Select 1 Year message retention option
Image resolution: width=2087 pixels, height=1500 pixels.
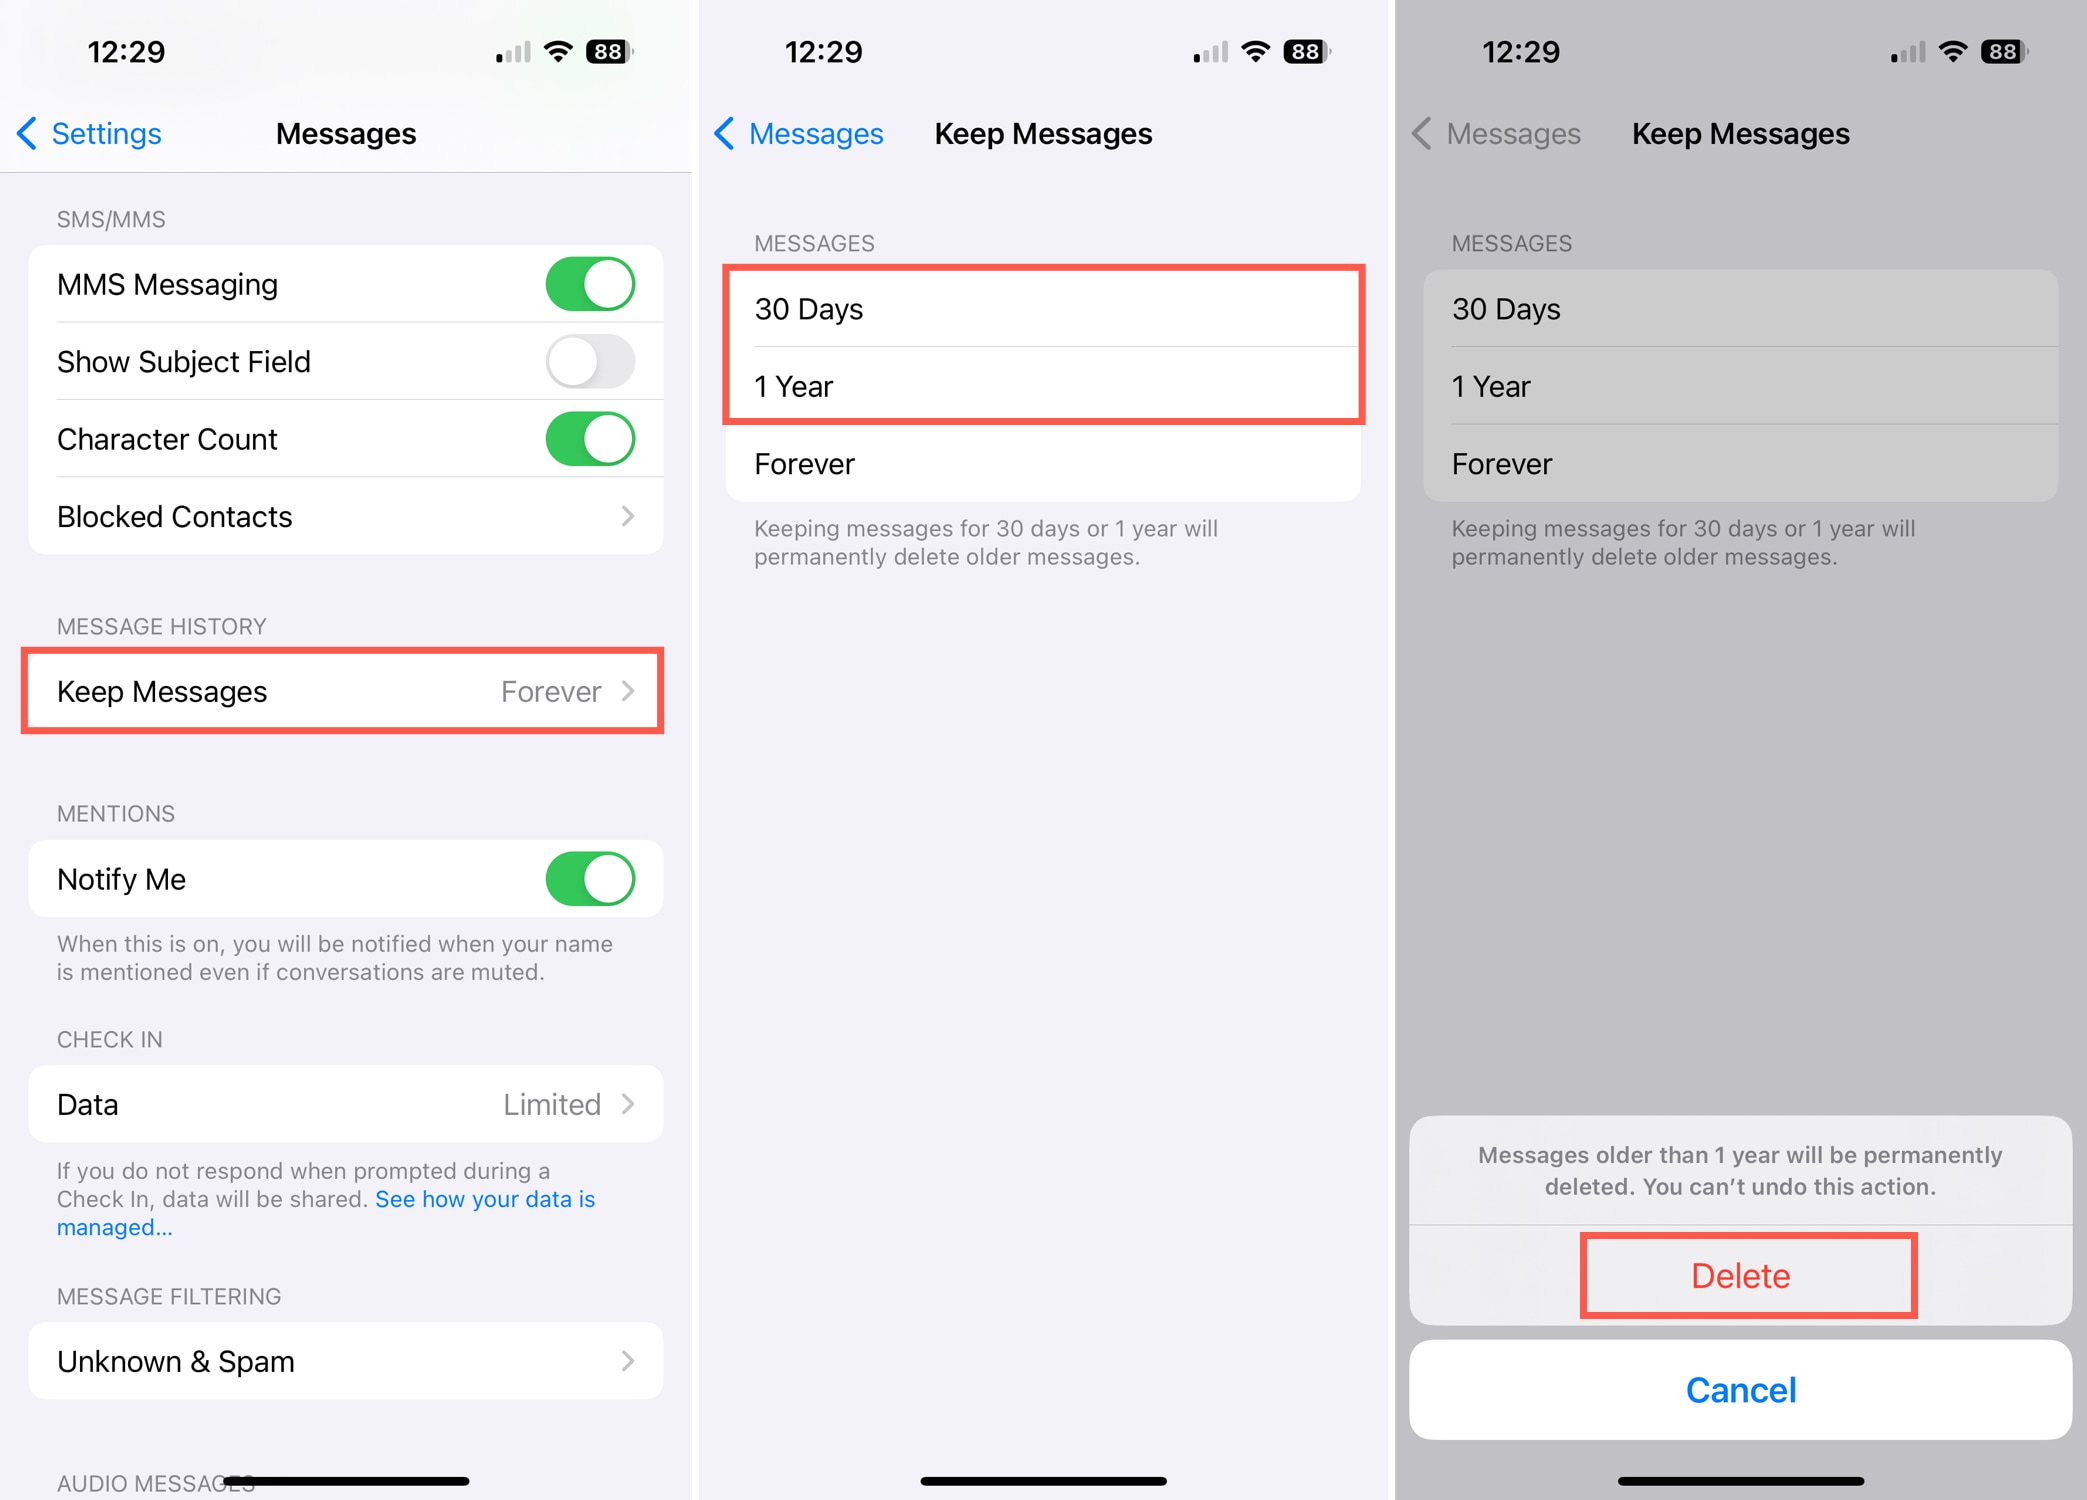1044,387
